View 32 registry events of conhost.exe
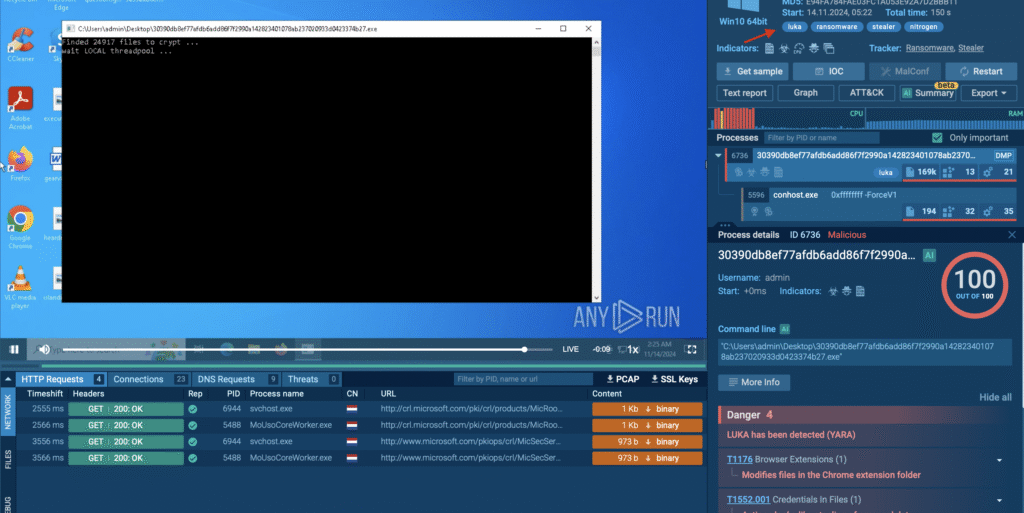The height and width of the screenshot is (513, 1024). click(x=960, y=211)
